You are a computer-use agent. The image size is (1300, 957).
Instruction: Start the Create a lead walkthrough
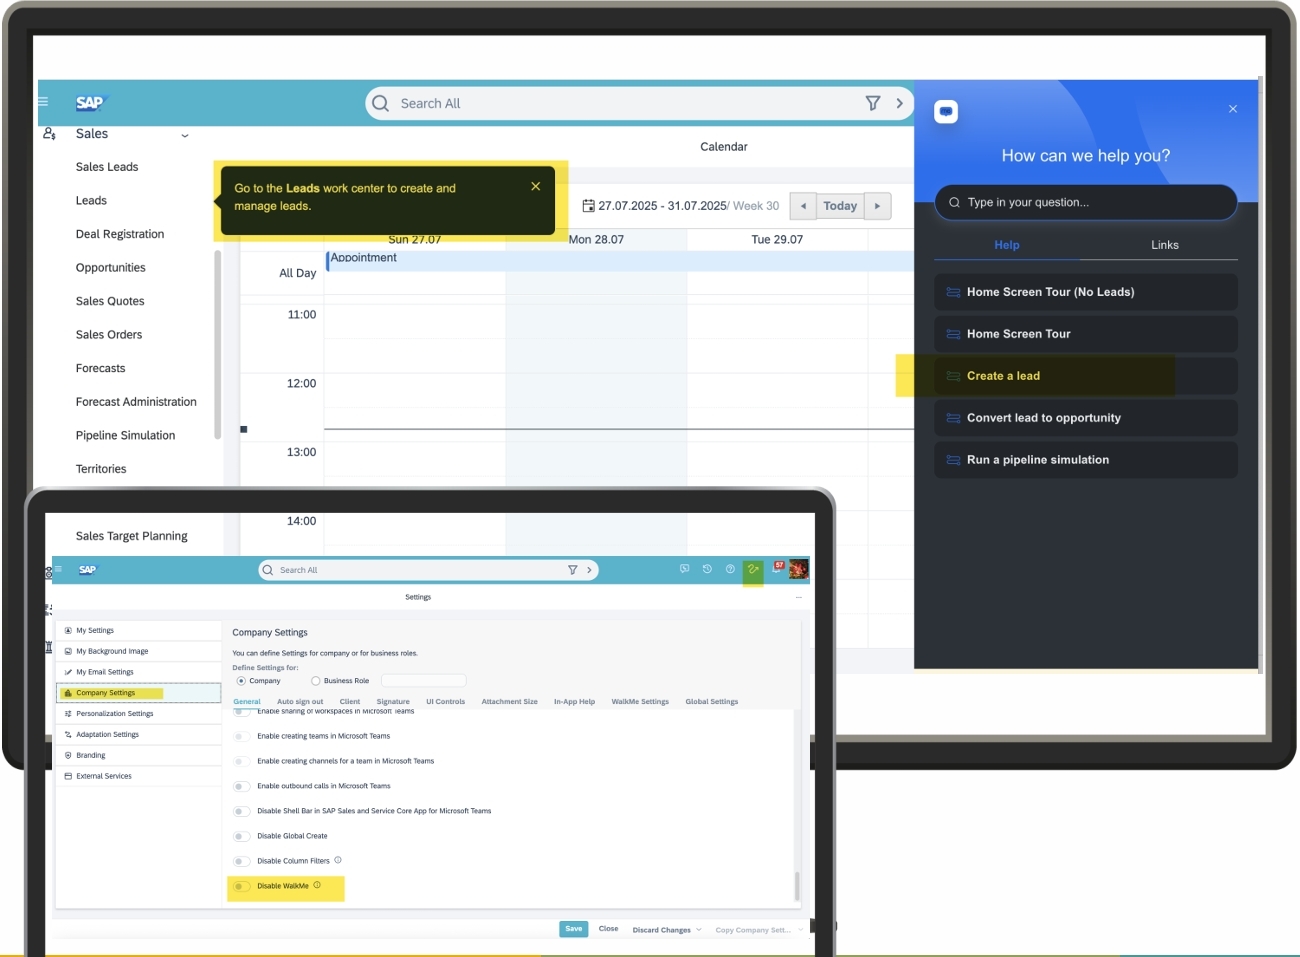click(x=1086, y=376)
